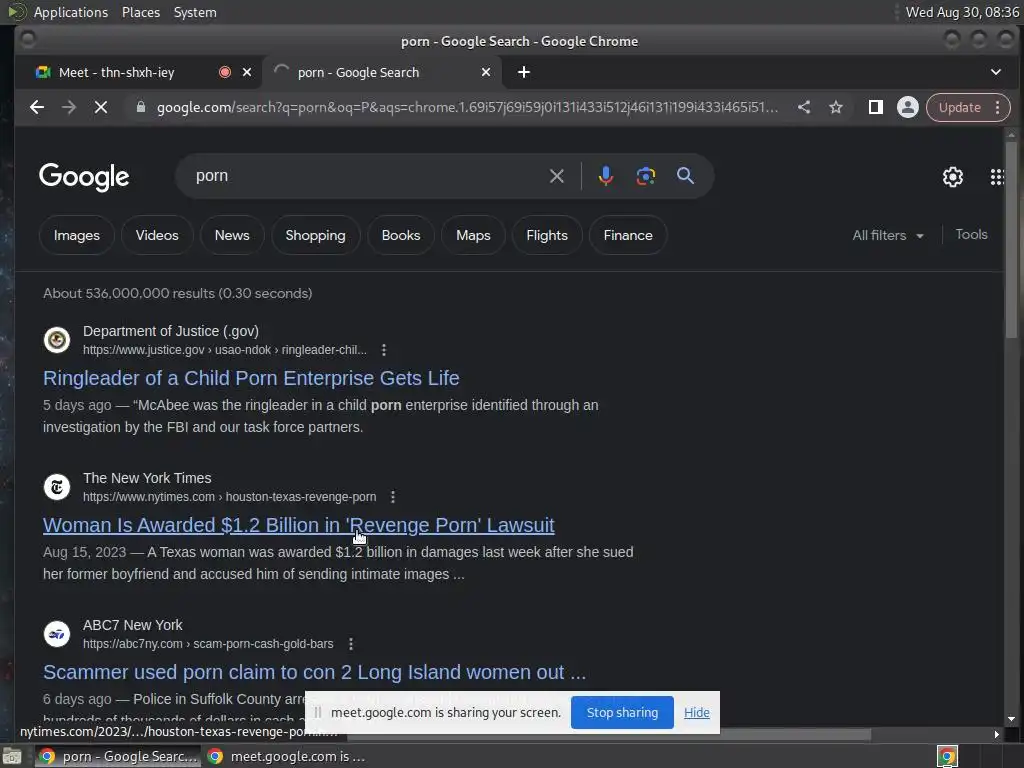Go back to the previous page

[37, 107]
